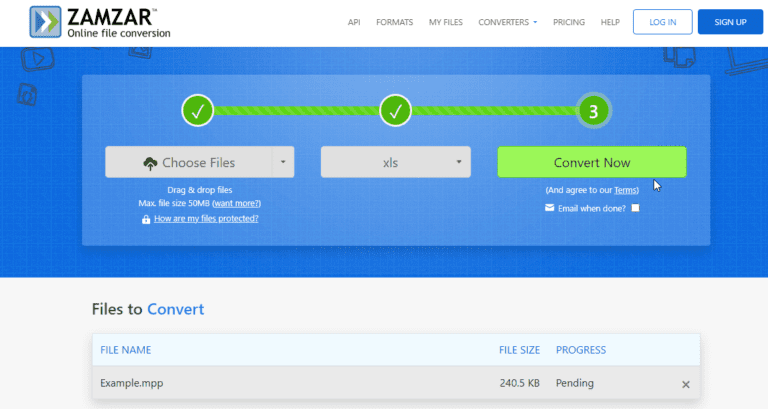This screenshot has width=768, height=409.
Task: Click the Zamzar logo icon
Action: (46, 21)
